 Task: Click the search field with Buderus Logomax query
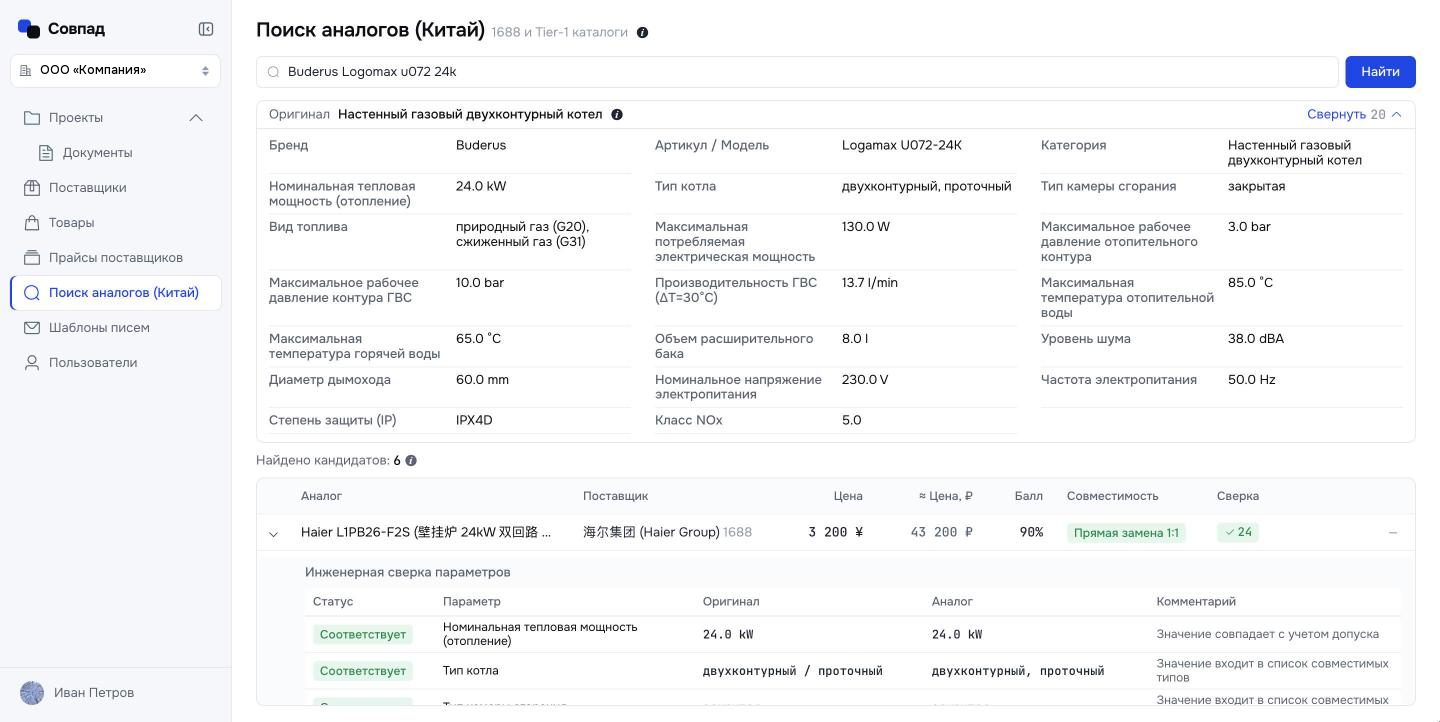797,72
